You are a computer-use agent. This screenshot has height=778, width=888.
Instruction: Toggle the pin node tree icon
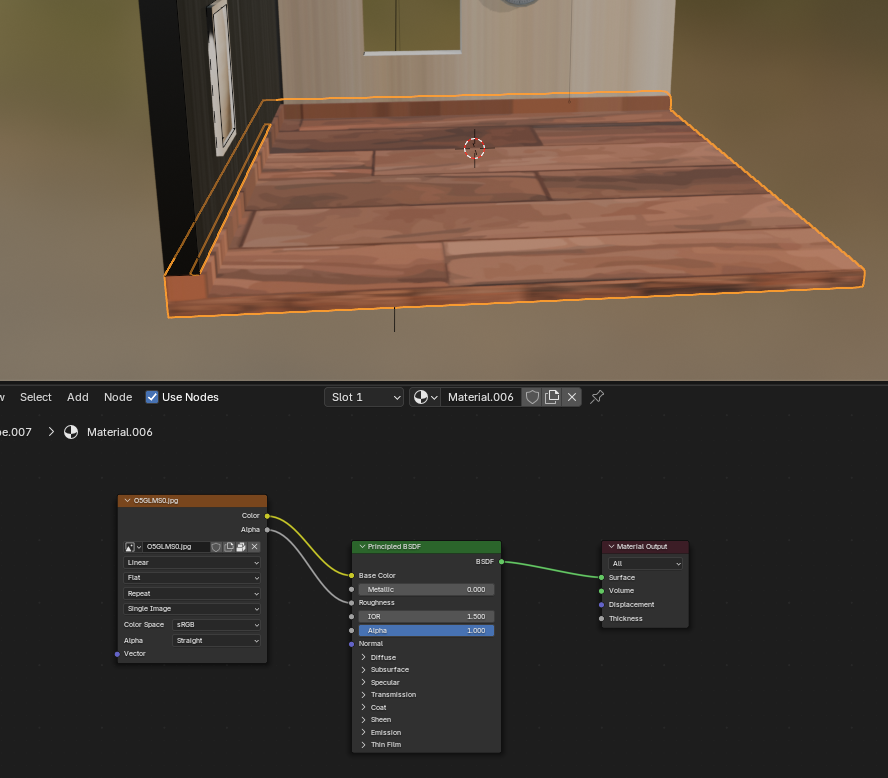(597, 397)
